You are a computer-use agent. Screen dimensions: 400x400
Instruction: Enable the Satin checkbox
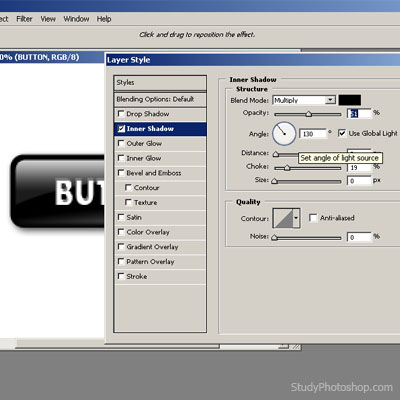click(x=121, y=217)
